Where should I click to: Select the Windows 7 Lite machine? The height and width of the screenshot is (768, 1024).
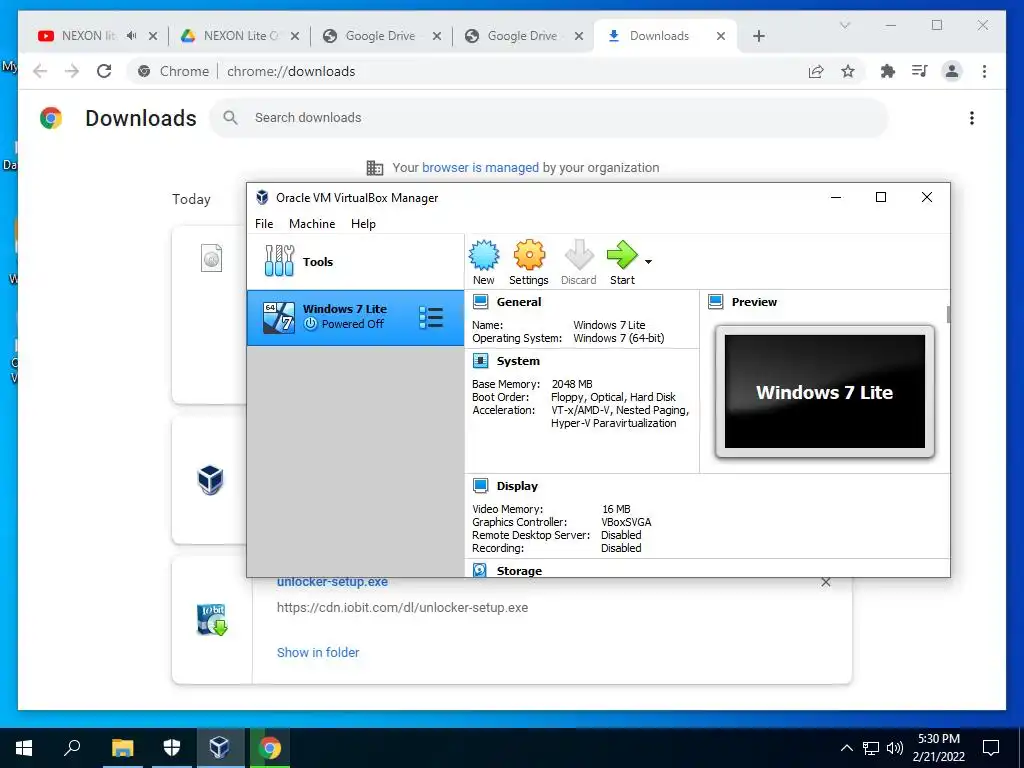[x=355, y=317]
